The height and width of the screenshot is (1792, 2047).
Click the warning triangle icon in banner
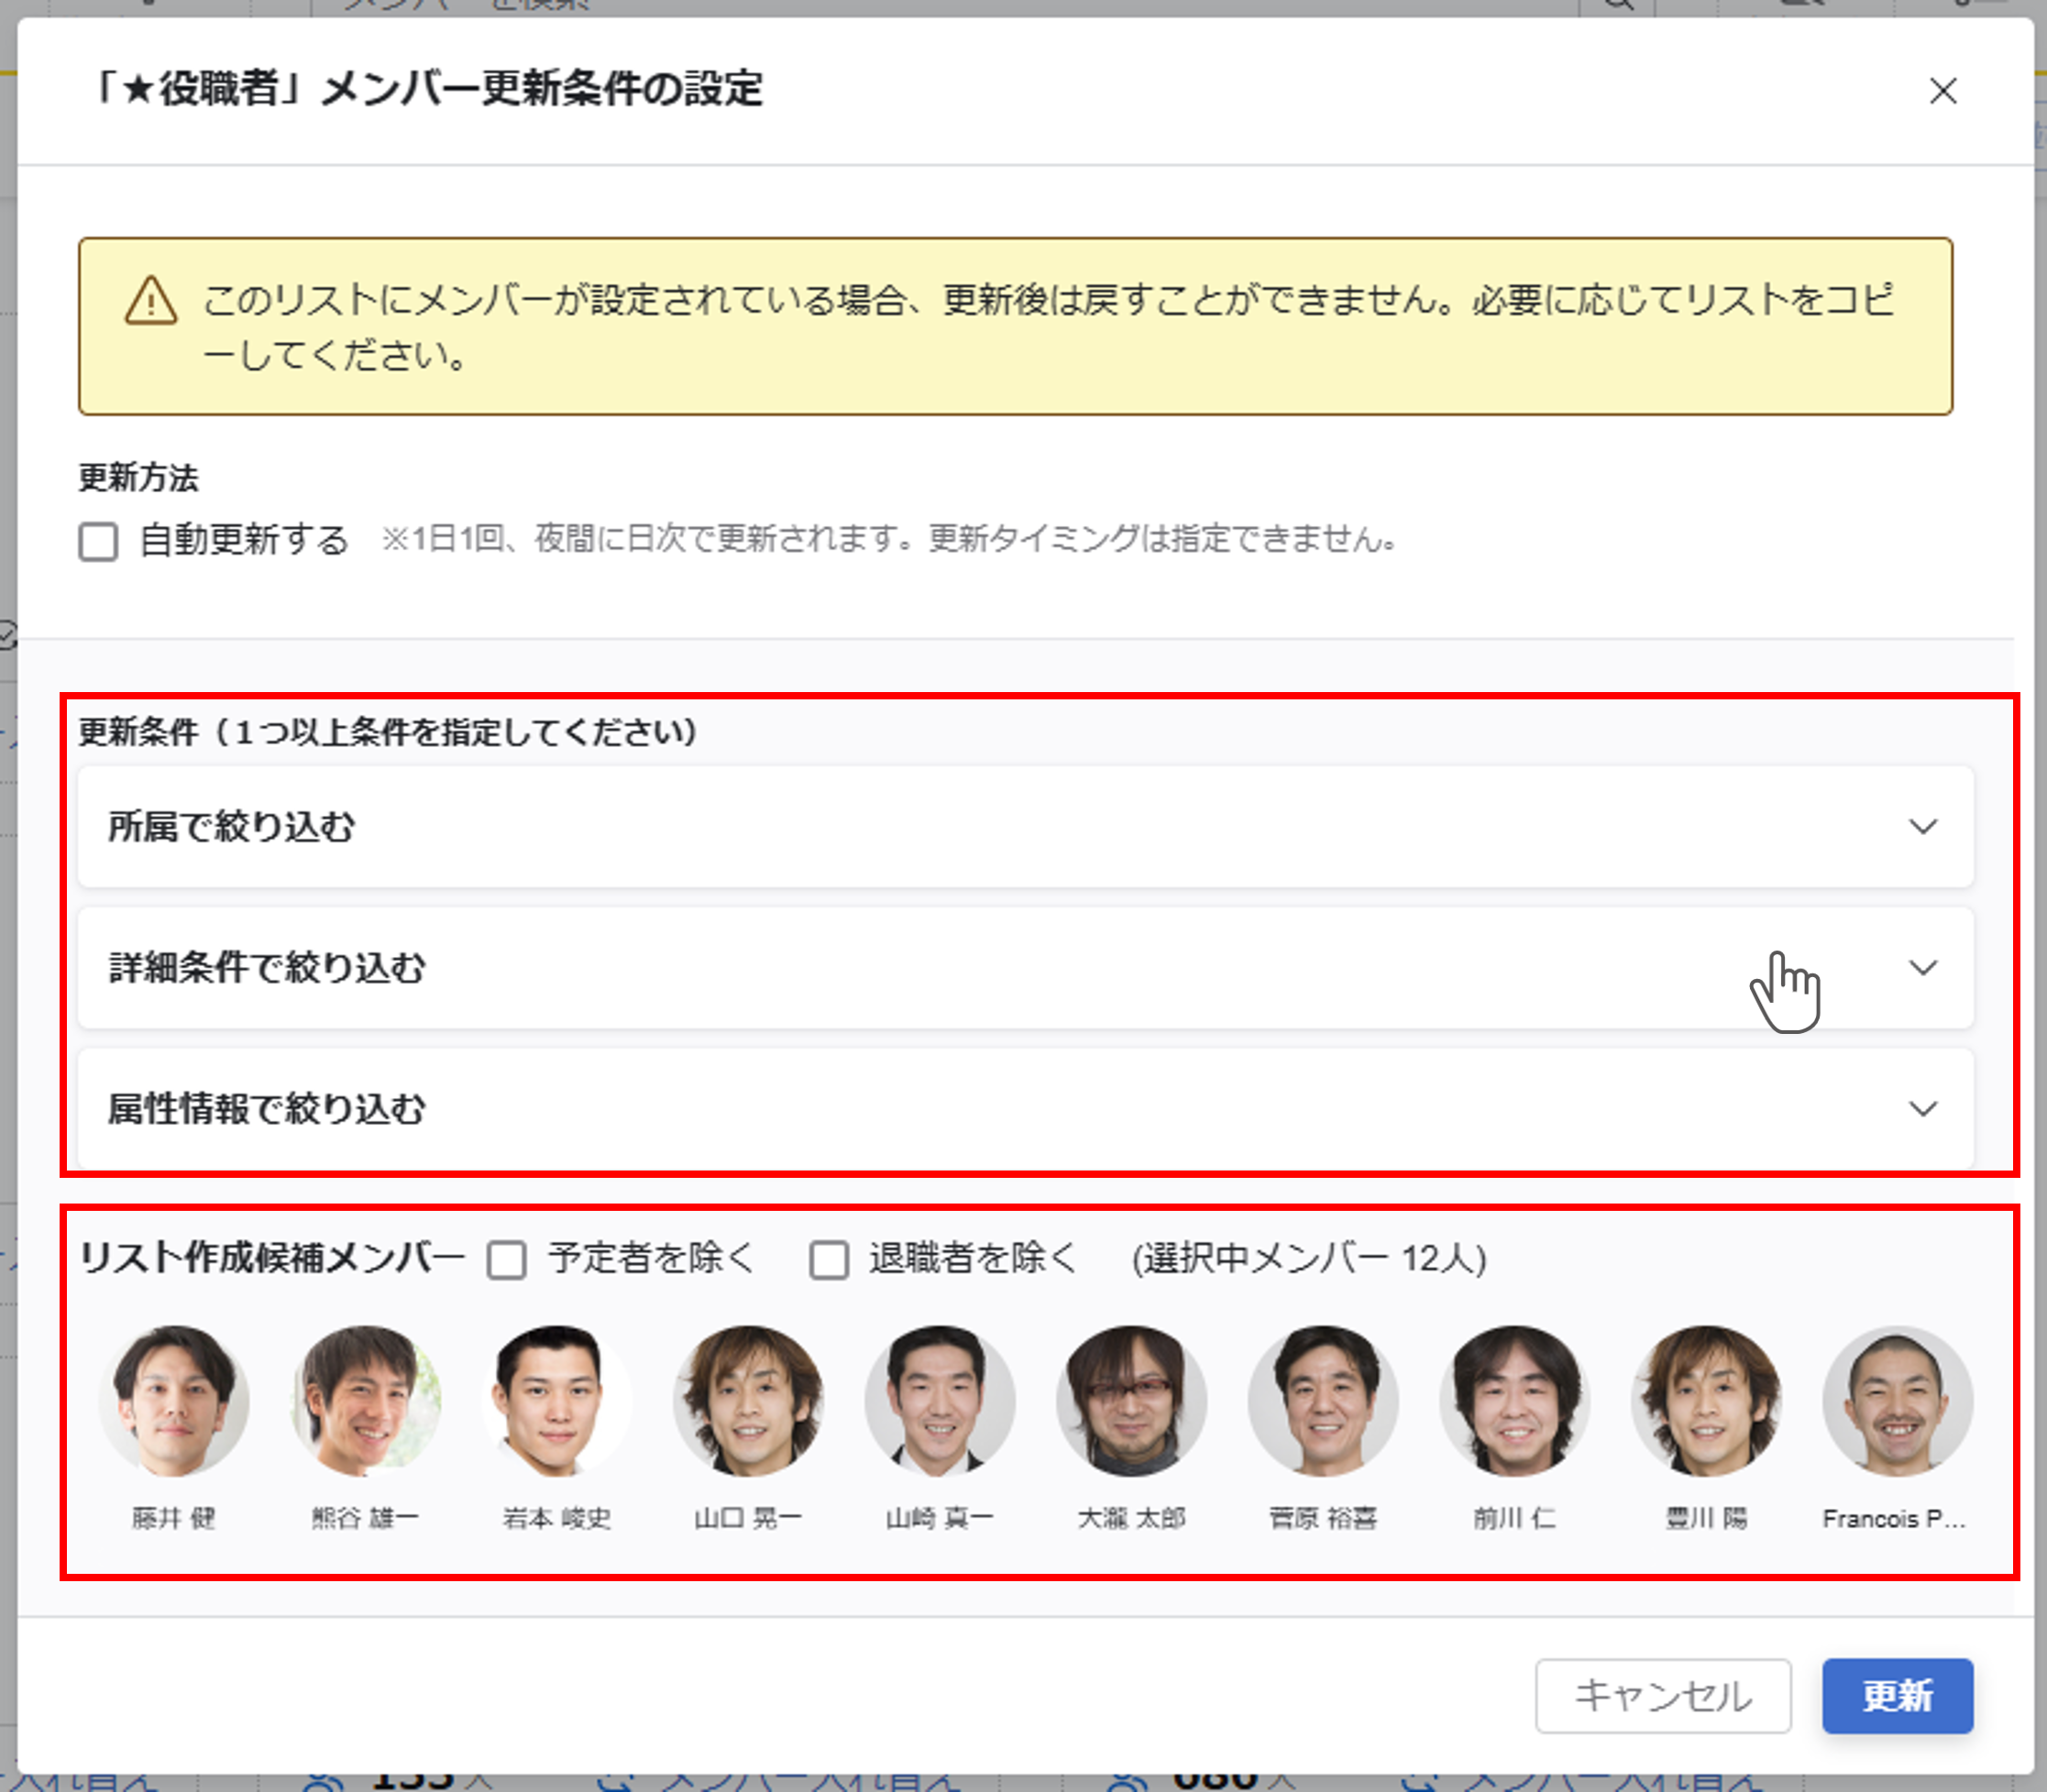151,301
